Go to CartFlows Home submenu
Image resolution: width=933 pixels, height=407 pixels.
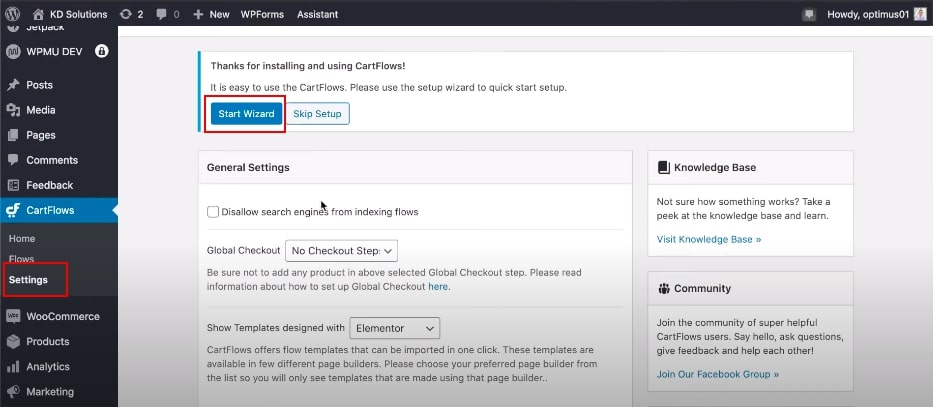(22, 239)
